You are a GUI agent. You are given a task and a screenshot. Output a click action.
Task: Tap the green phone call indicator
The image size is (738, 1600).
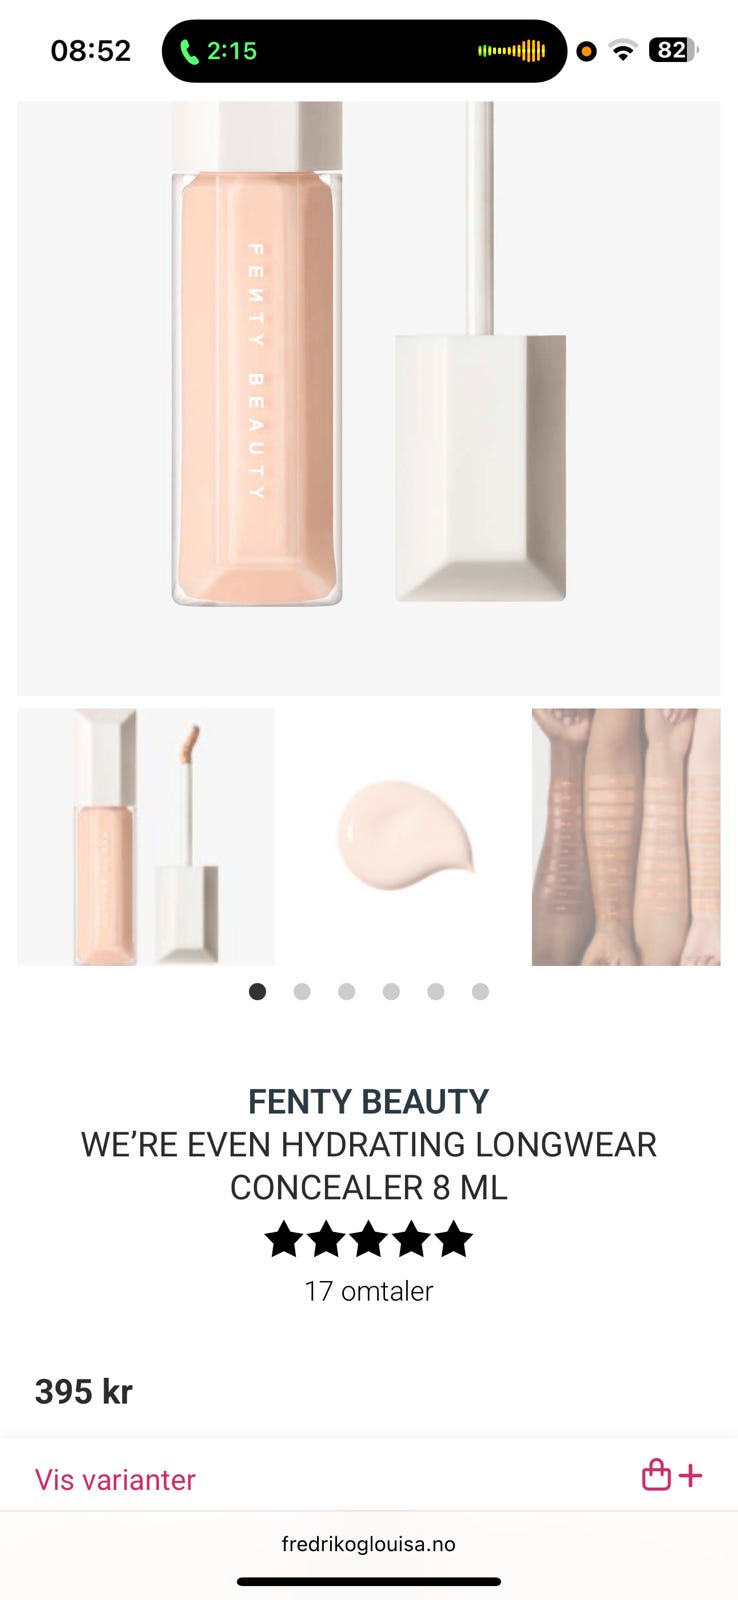218,51
